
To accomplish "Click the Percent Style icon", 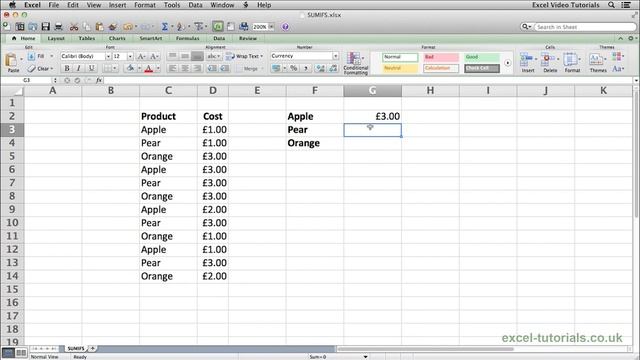I will [293, 69].
